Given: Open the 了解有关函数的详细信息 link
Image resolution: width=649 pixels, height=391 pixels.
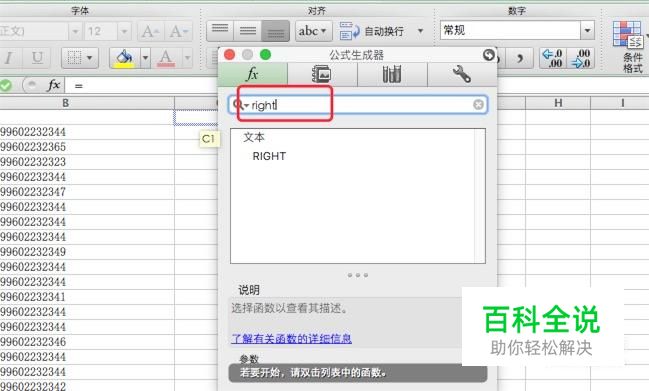Looking at the screenshot, I should pyautogui.click(x=291, y=338).
